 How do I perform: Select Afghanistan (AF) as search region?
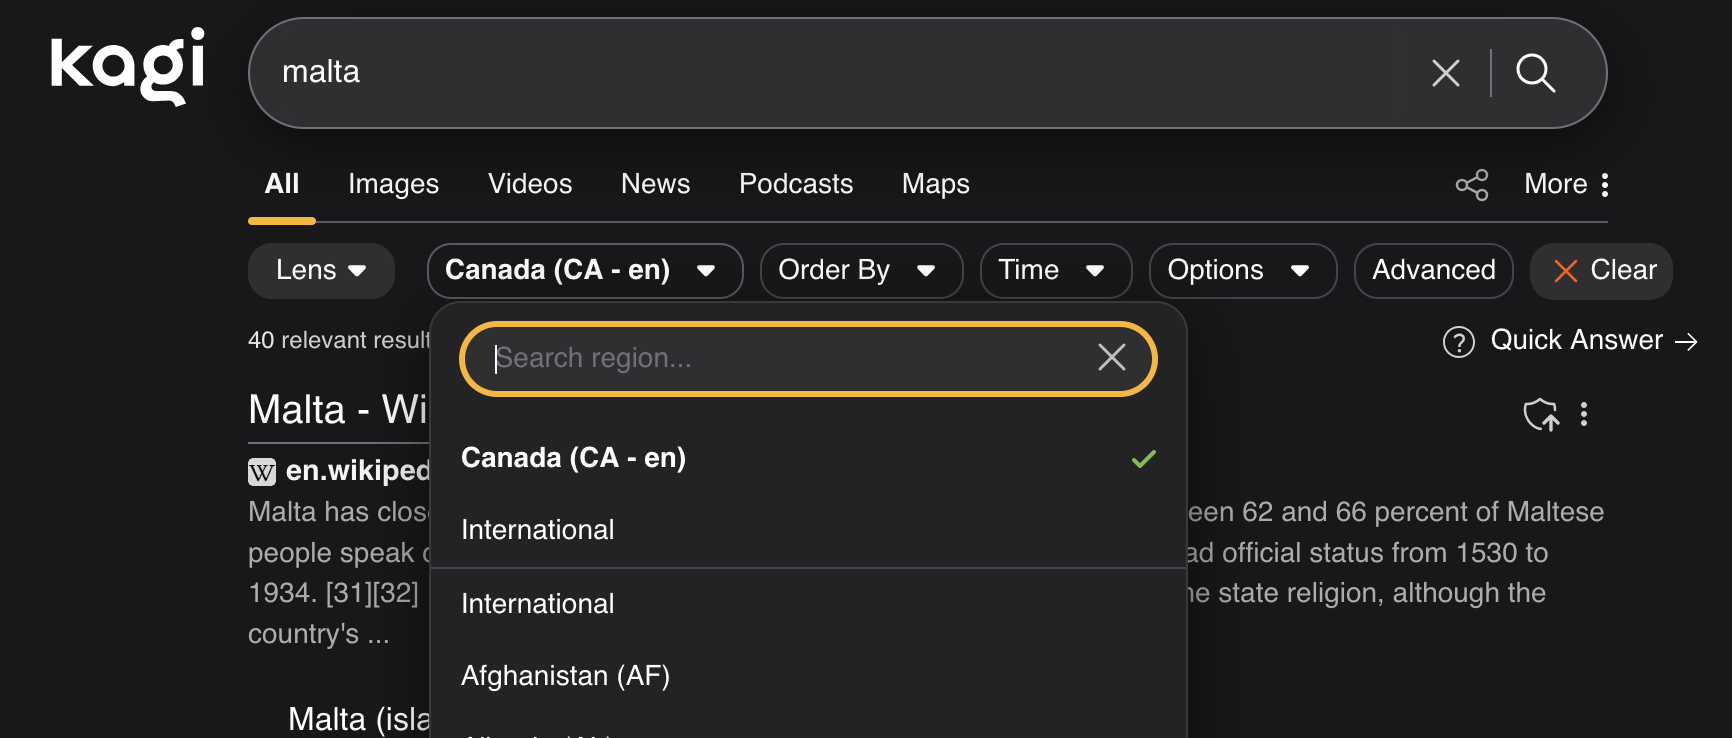565,675
